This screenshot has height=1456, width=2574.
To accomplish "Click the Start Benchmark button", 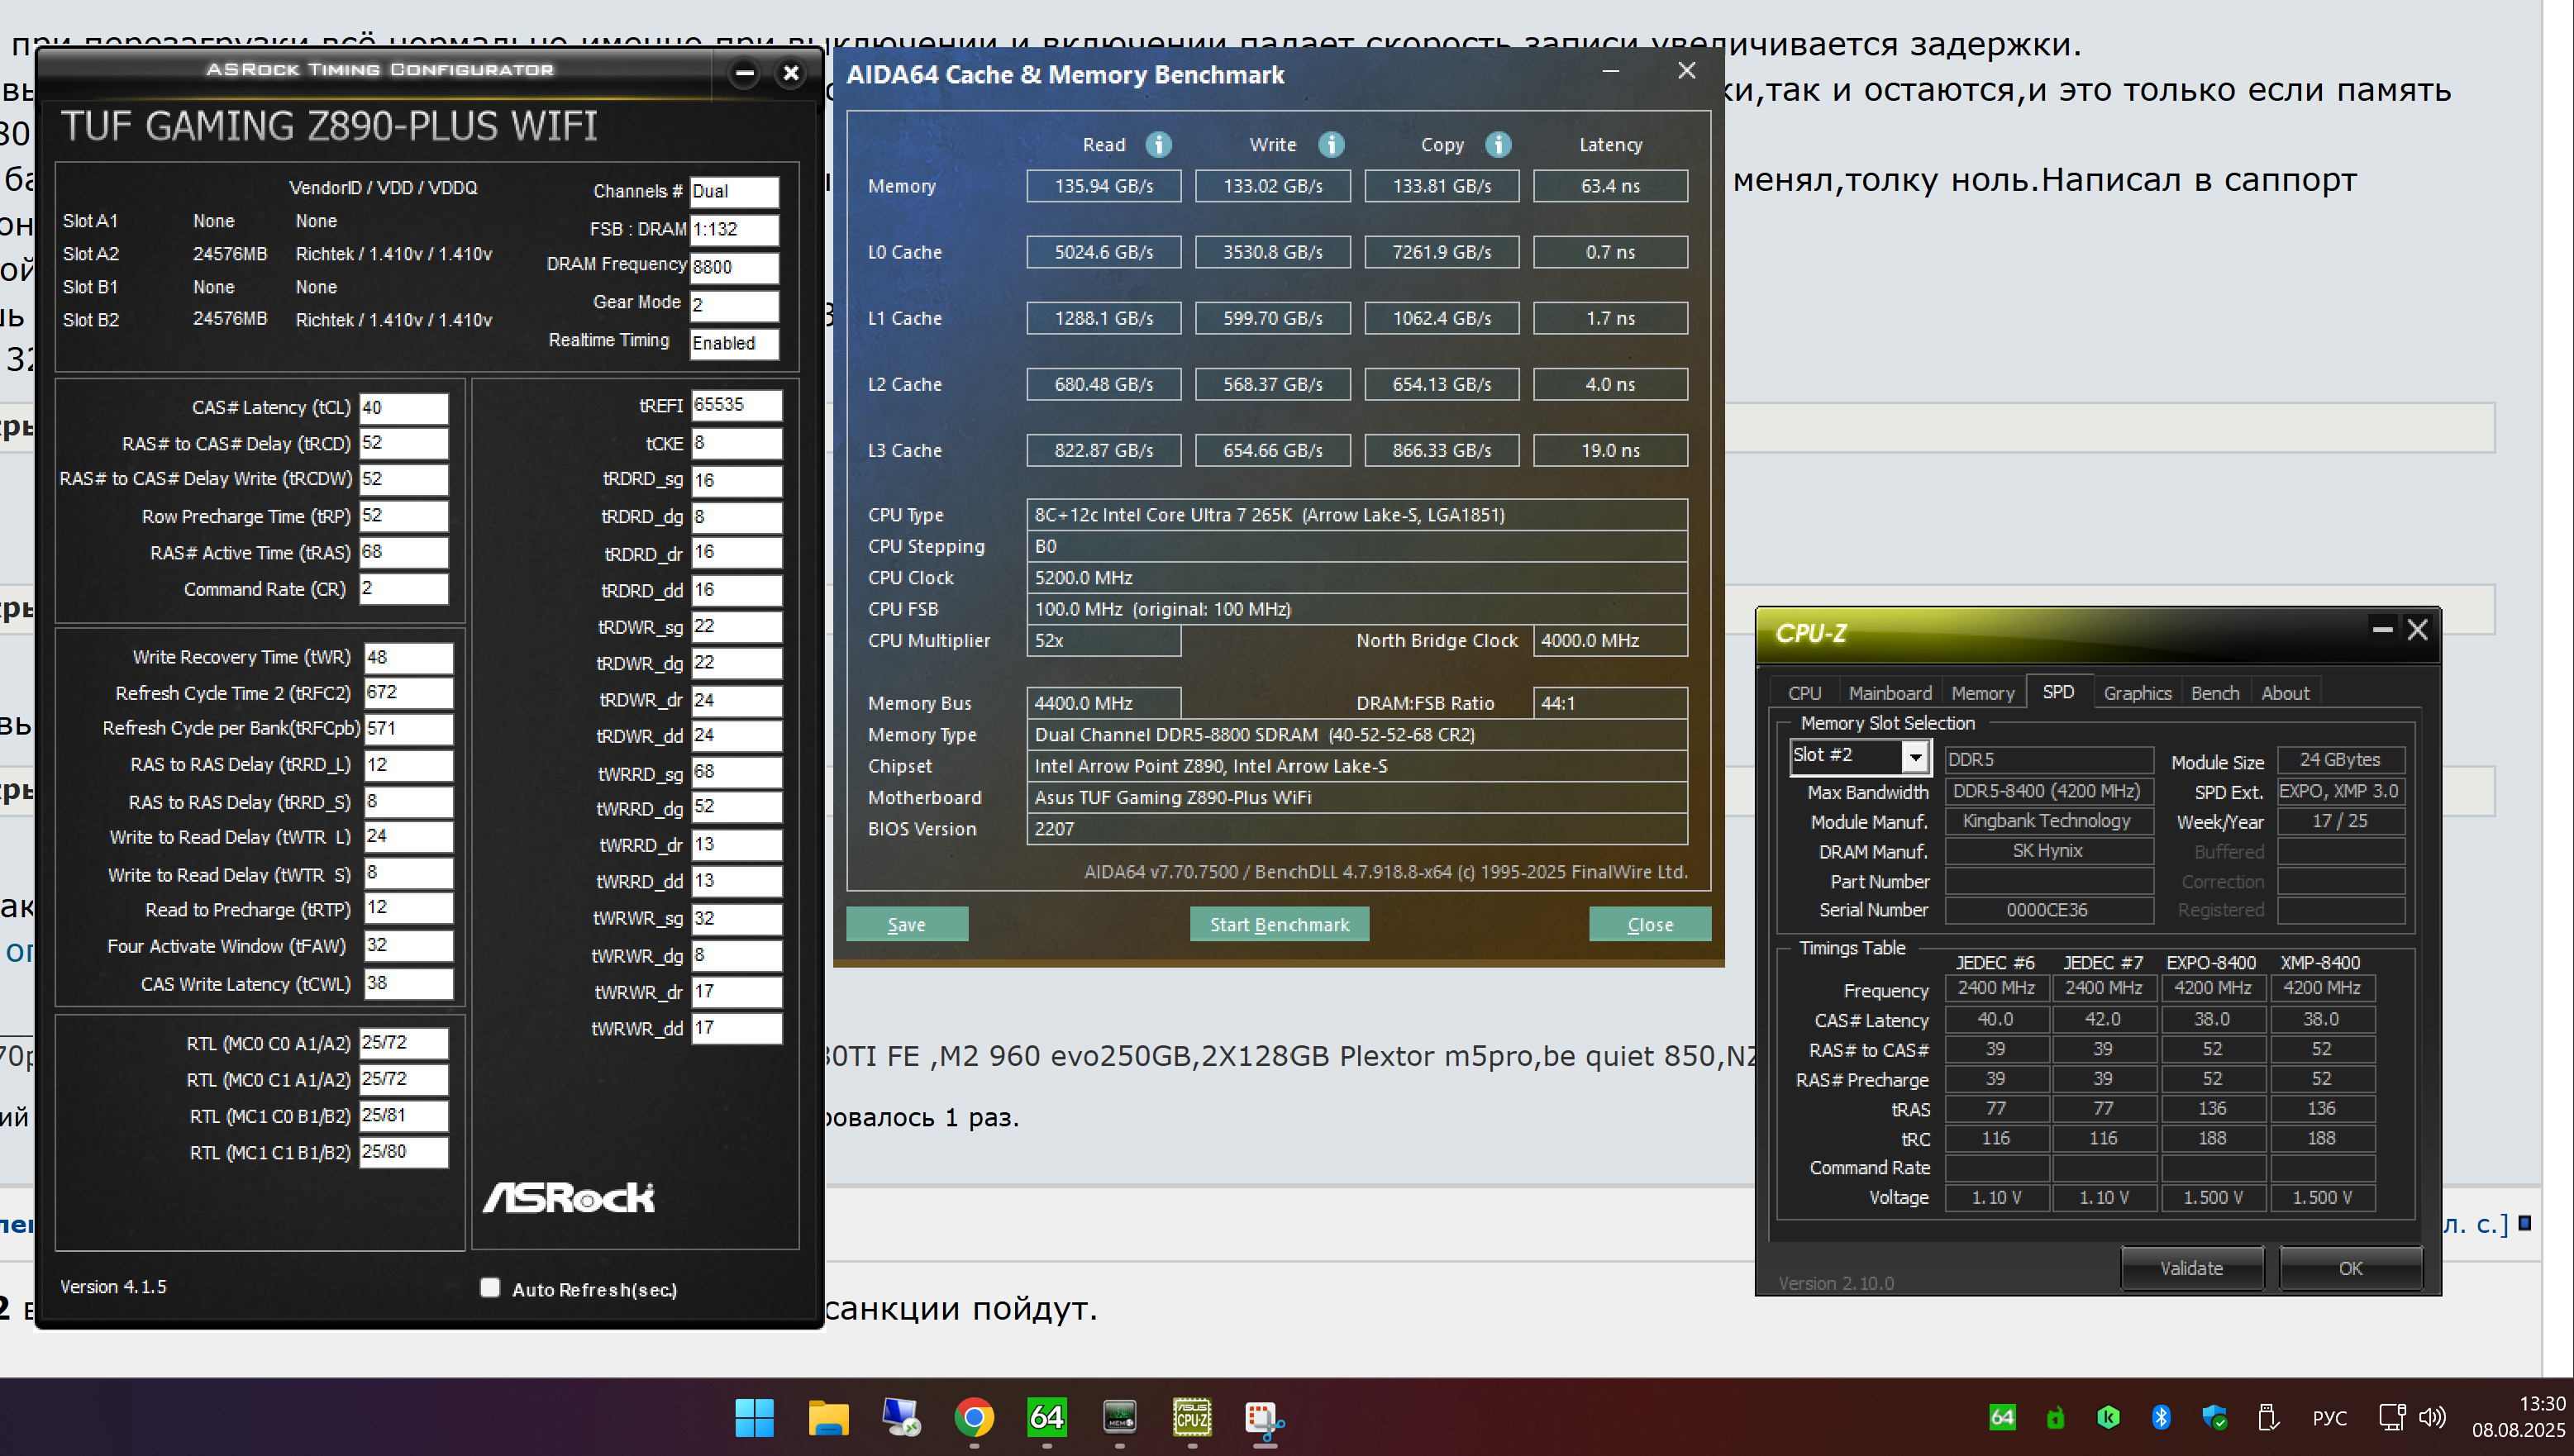I will (1279, 924).
